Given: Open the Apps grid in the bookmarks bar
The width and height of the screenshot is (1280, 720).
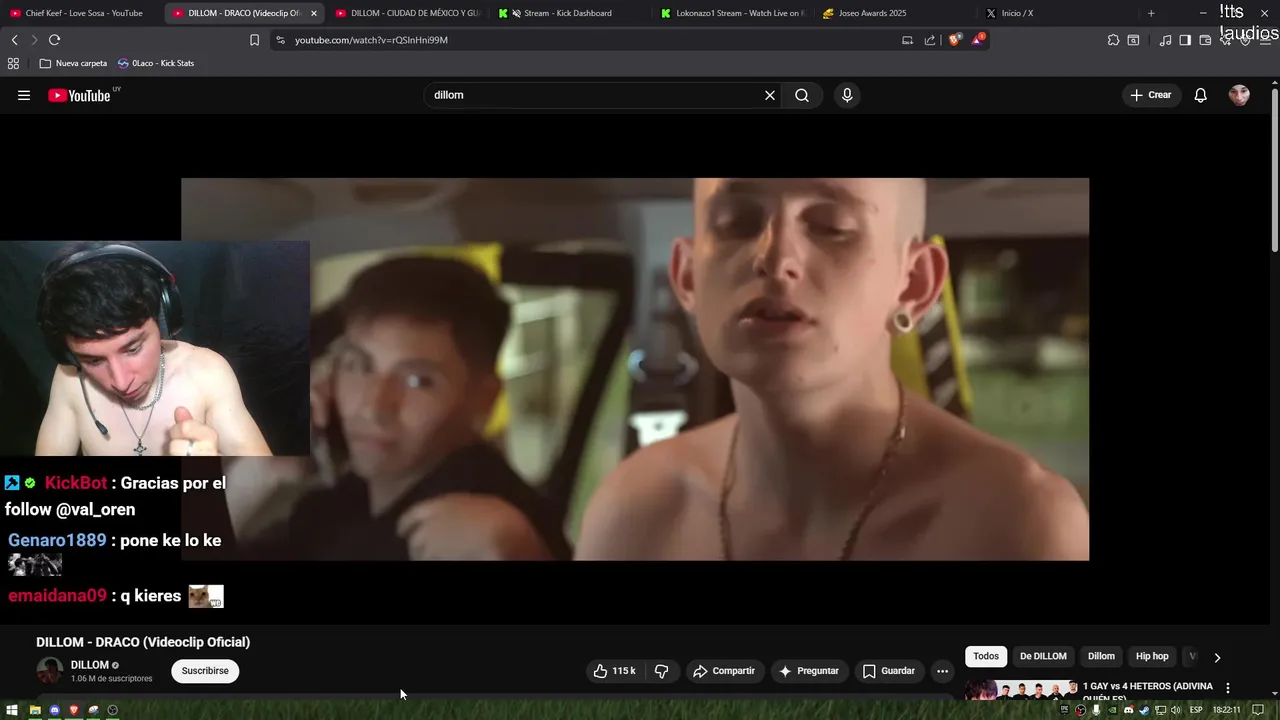Looking at the screenshot, I should point(13,63).
